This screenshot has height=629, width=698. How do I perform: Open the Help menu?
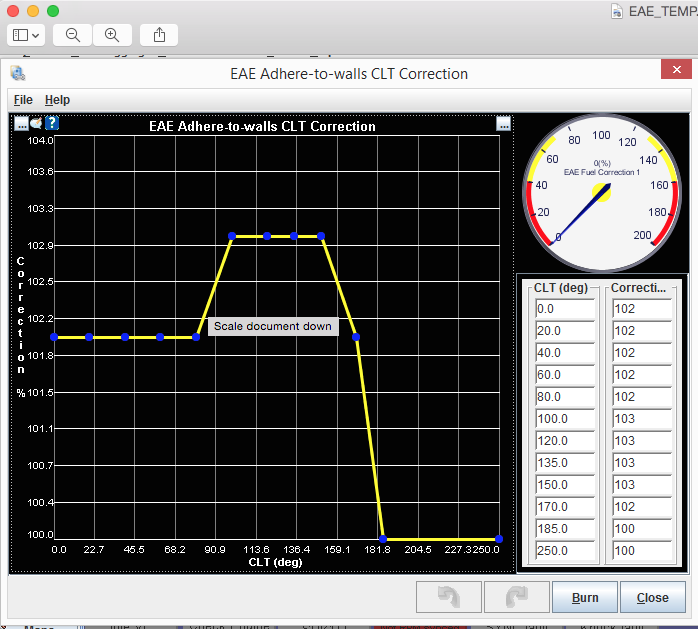tap(58, 100)
